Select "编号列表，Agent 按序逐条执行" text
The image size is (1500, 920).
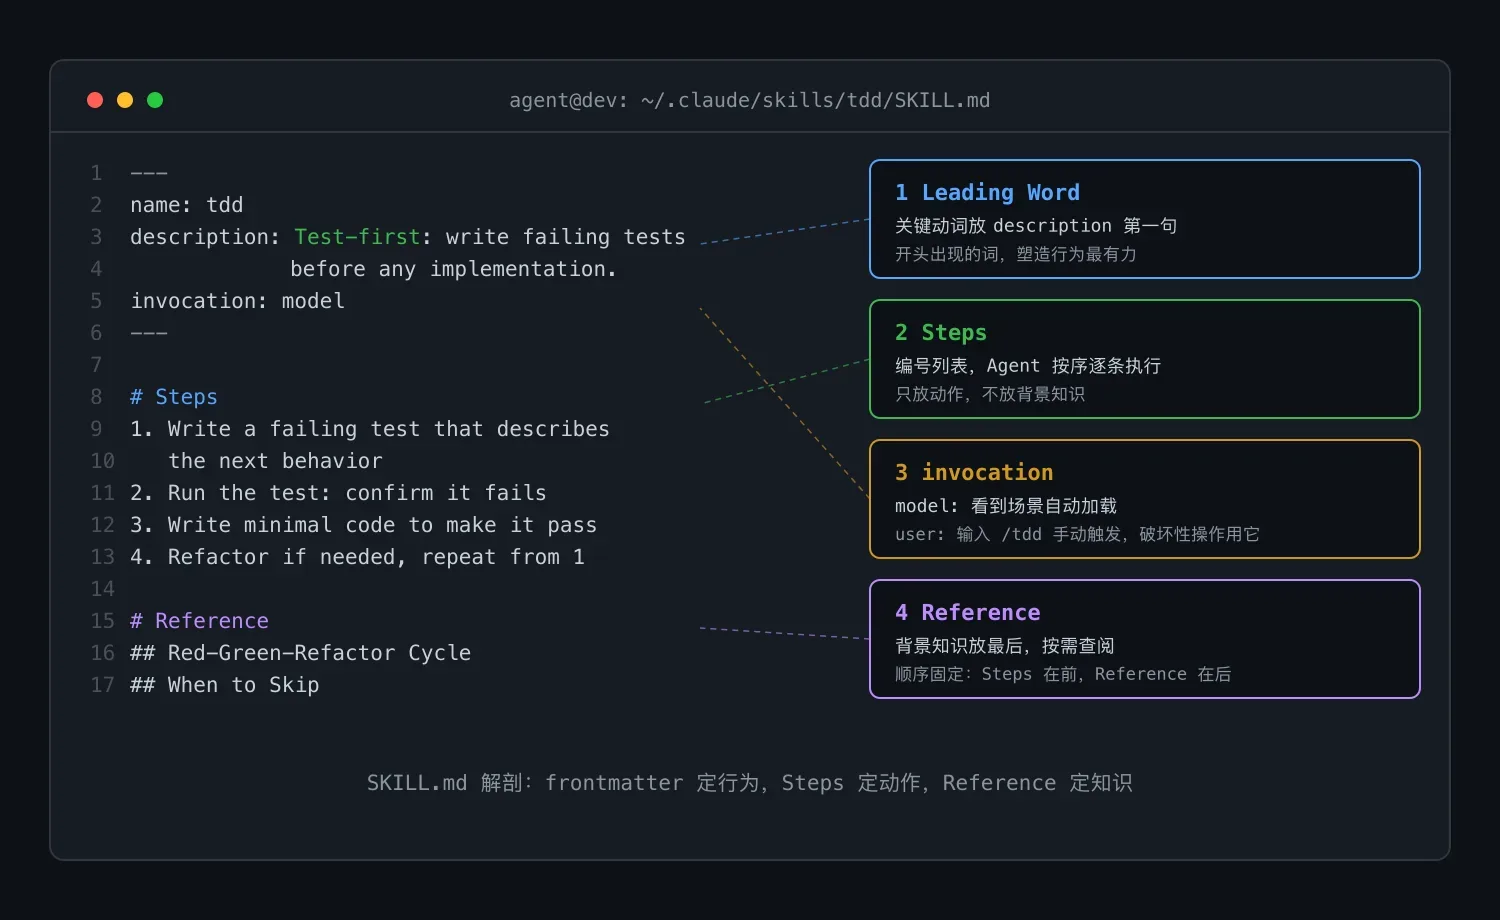point(1028,366)
